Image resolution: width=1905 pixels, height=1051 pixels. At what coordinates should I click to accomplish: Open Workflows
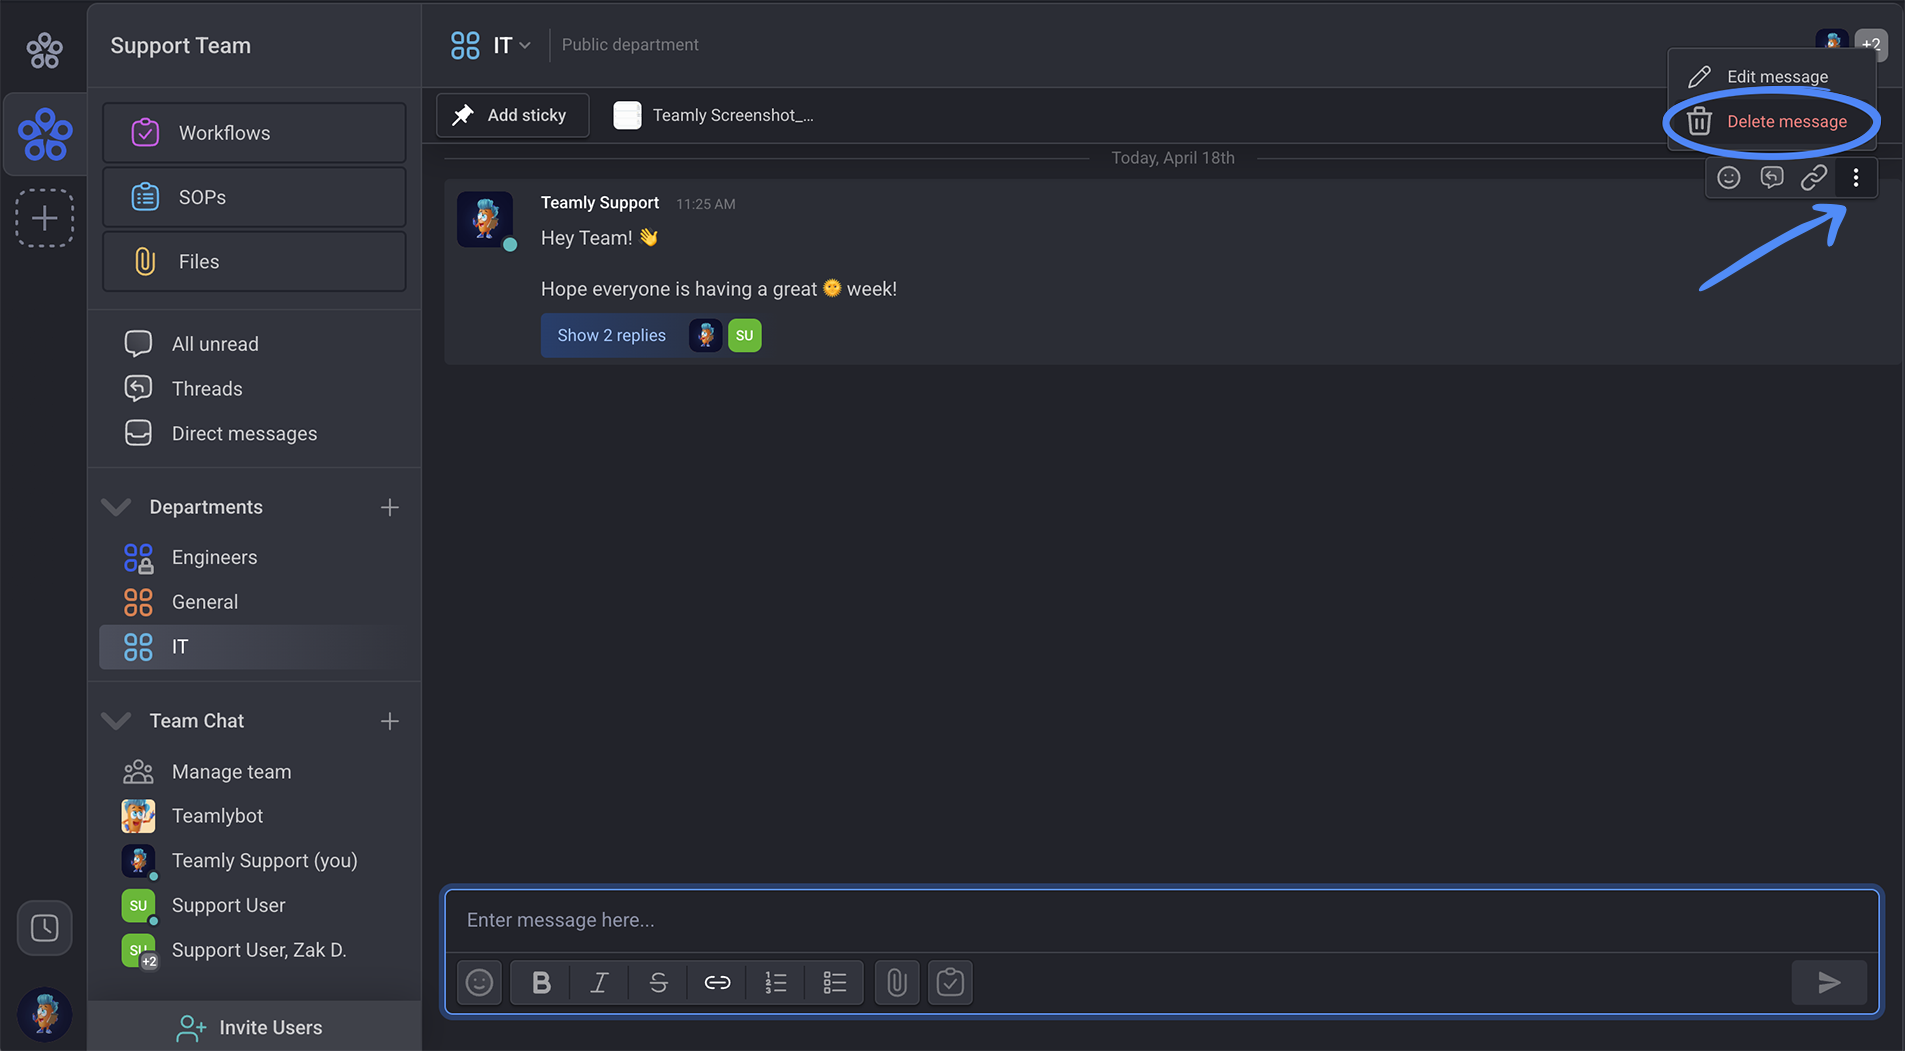pyautogui.click(x=254, y=133)
